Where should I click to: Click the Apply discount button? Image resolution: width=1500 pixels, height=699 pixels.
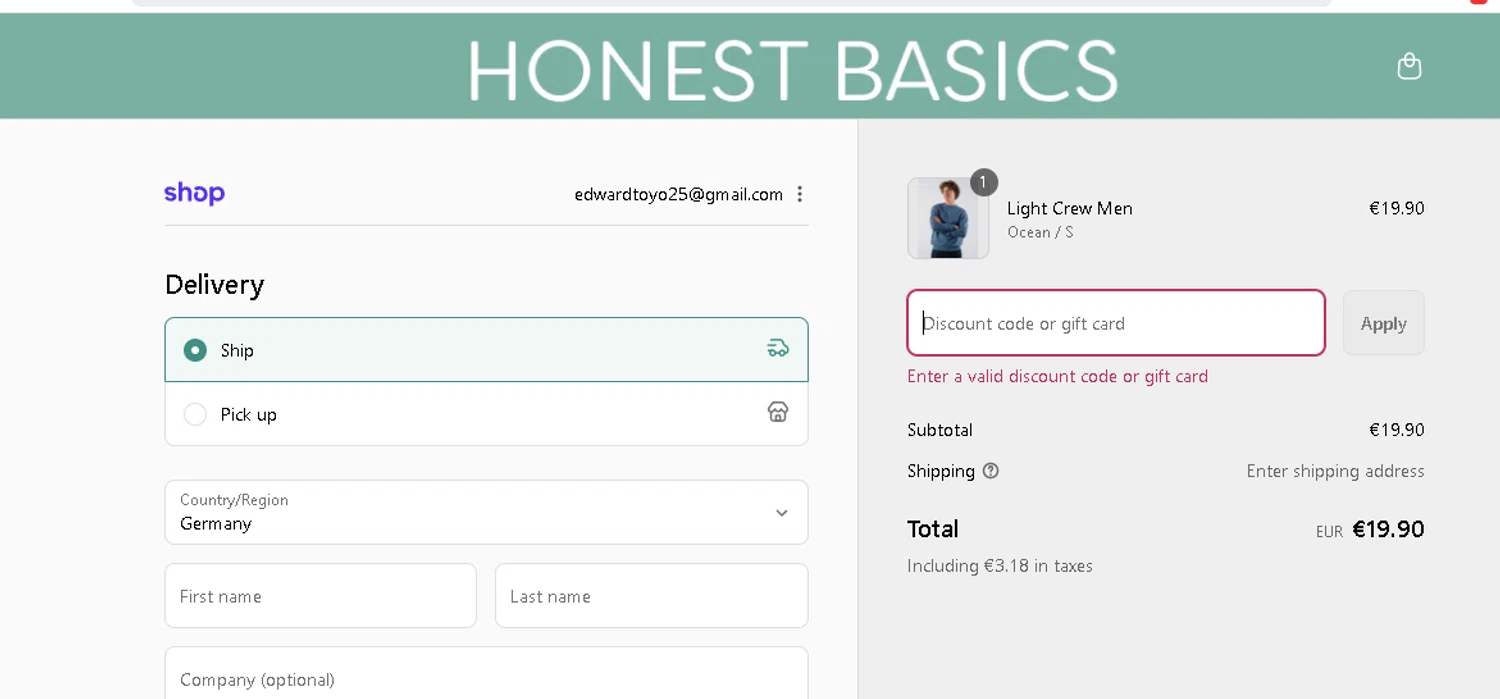pos(1383,323)
